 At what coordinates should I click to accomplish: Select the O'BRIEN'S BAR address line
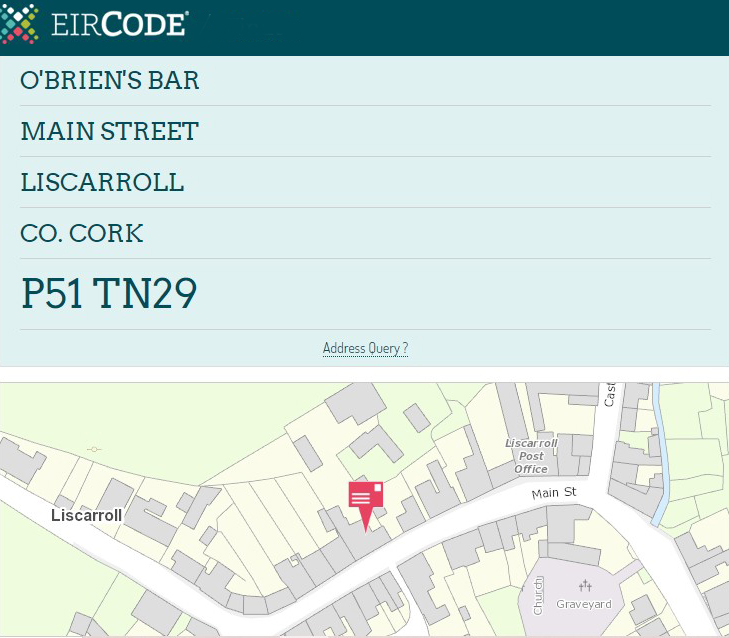coord(110,81)
